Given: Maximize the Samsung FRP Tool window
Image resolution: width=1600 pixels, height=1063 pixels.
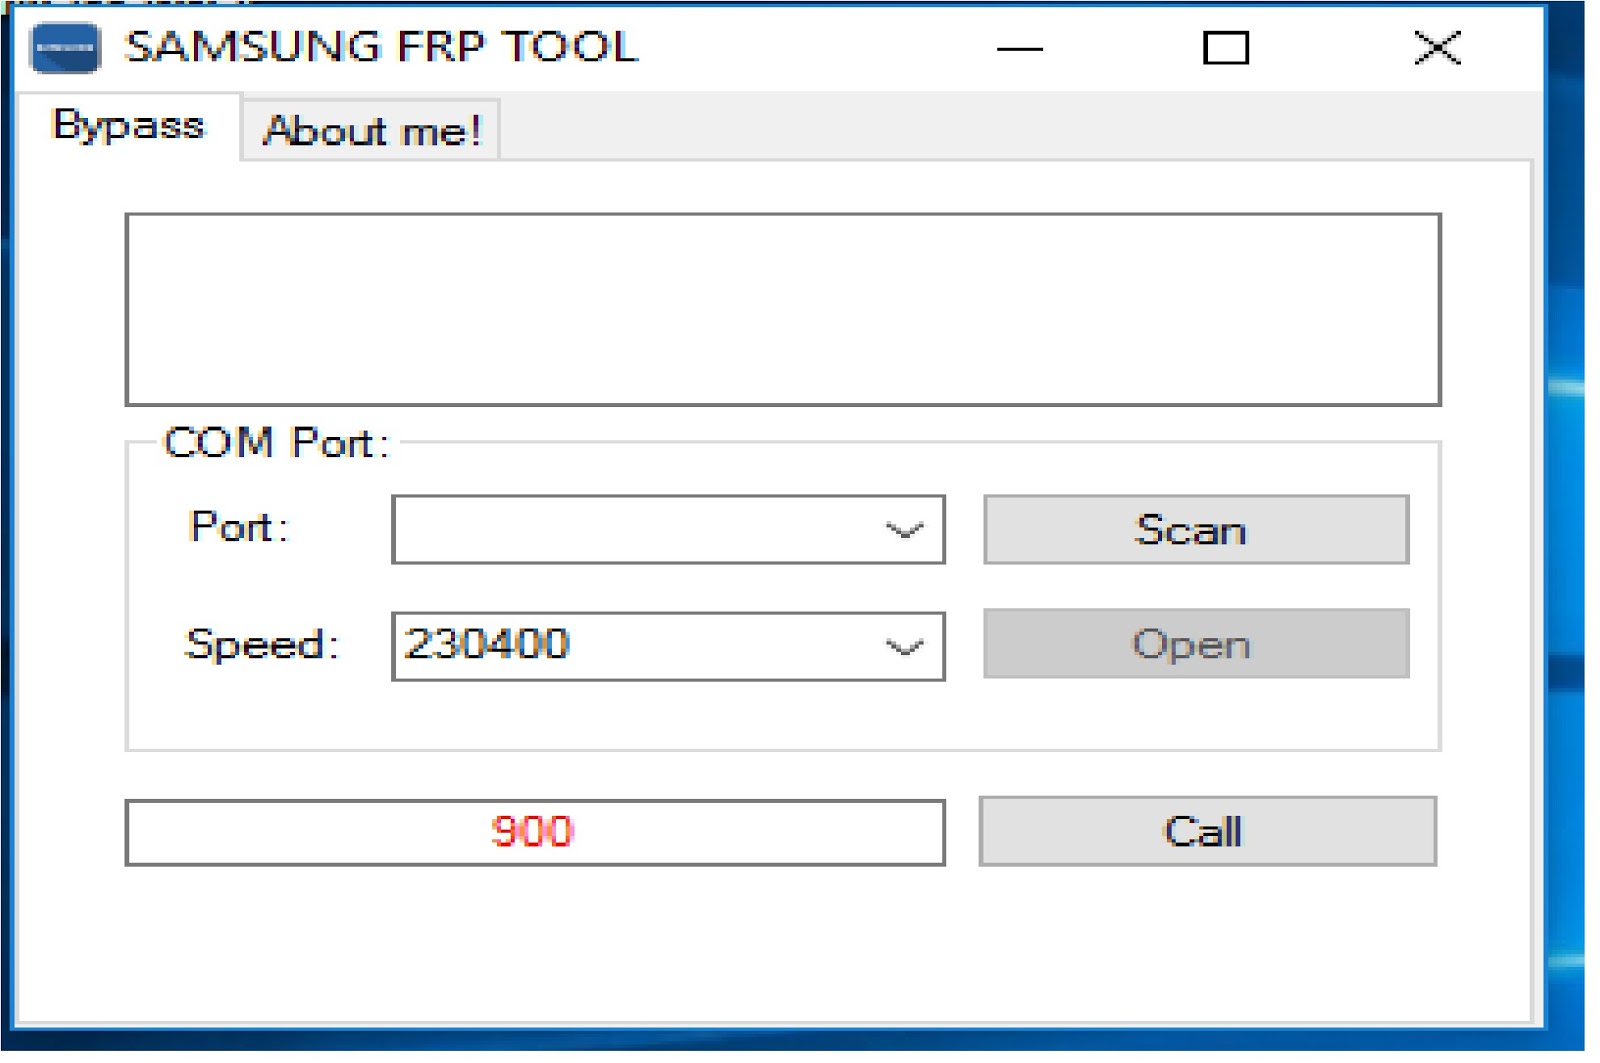Looking at the screenshot, I should tap(1225, 48).
